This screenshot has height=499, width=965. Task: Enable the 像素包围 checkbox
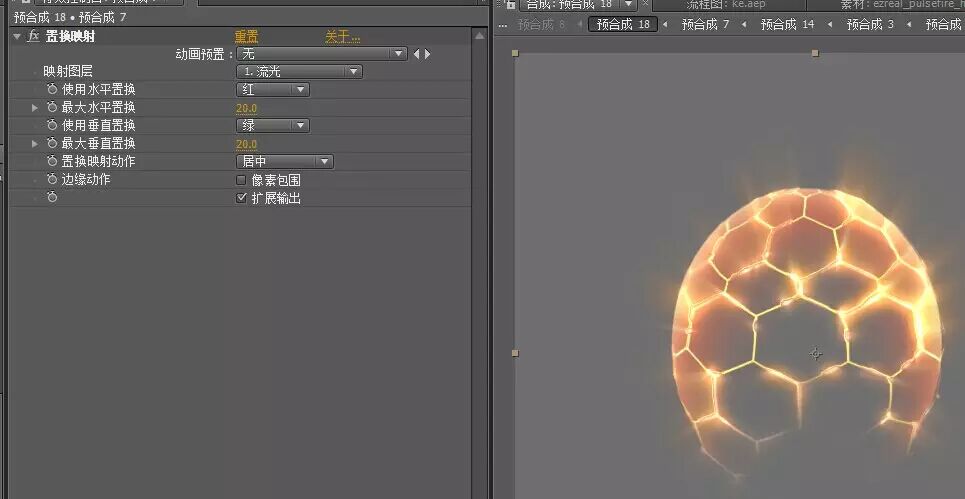tap(241, 180)
